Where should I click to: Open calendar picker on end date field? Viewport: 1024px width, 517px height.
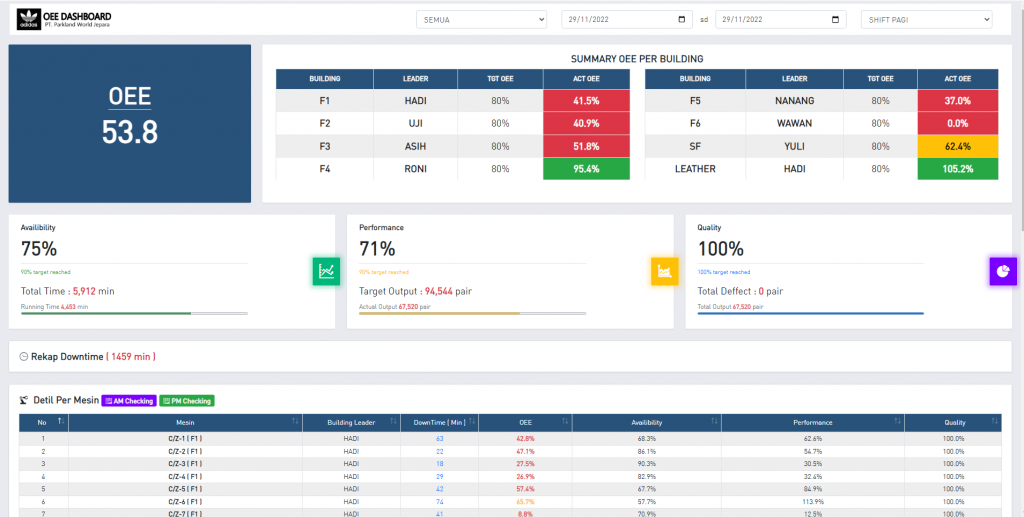835,20
